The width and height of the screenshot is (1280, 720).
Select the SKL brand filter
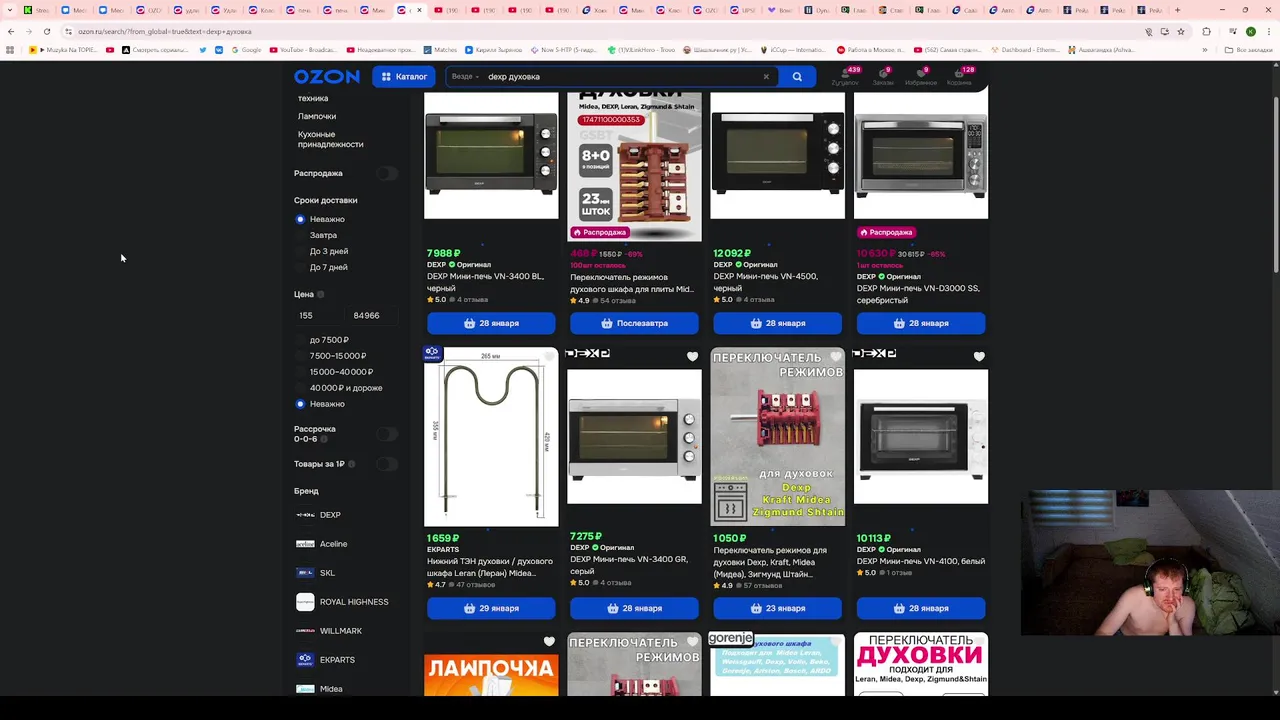tap(316, 573)
